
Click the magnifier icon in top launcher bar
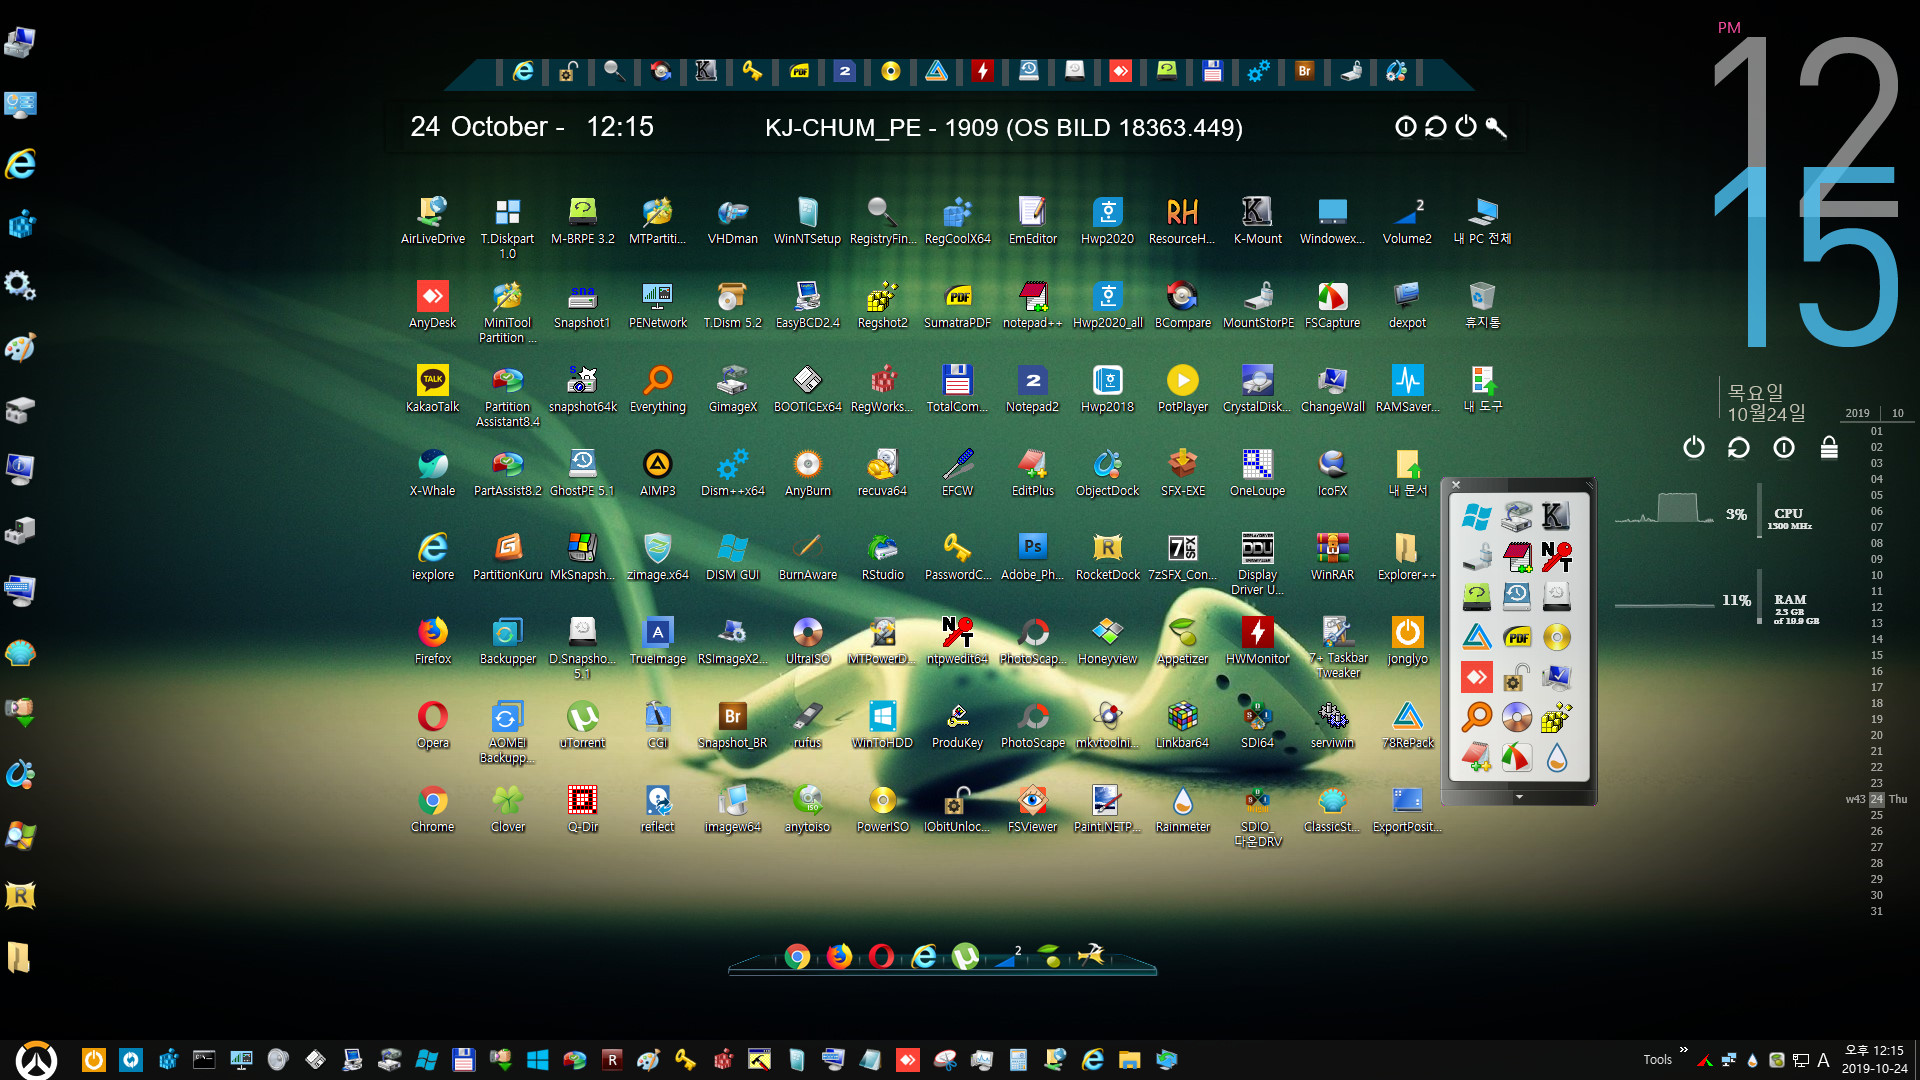[x=614, y=71]
